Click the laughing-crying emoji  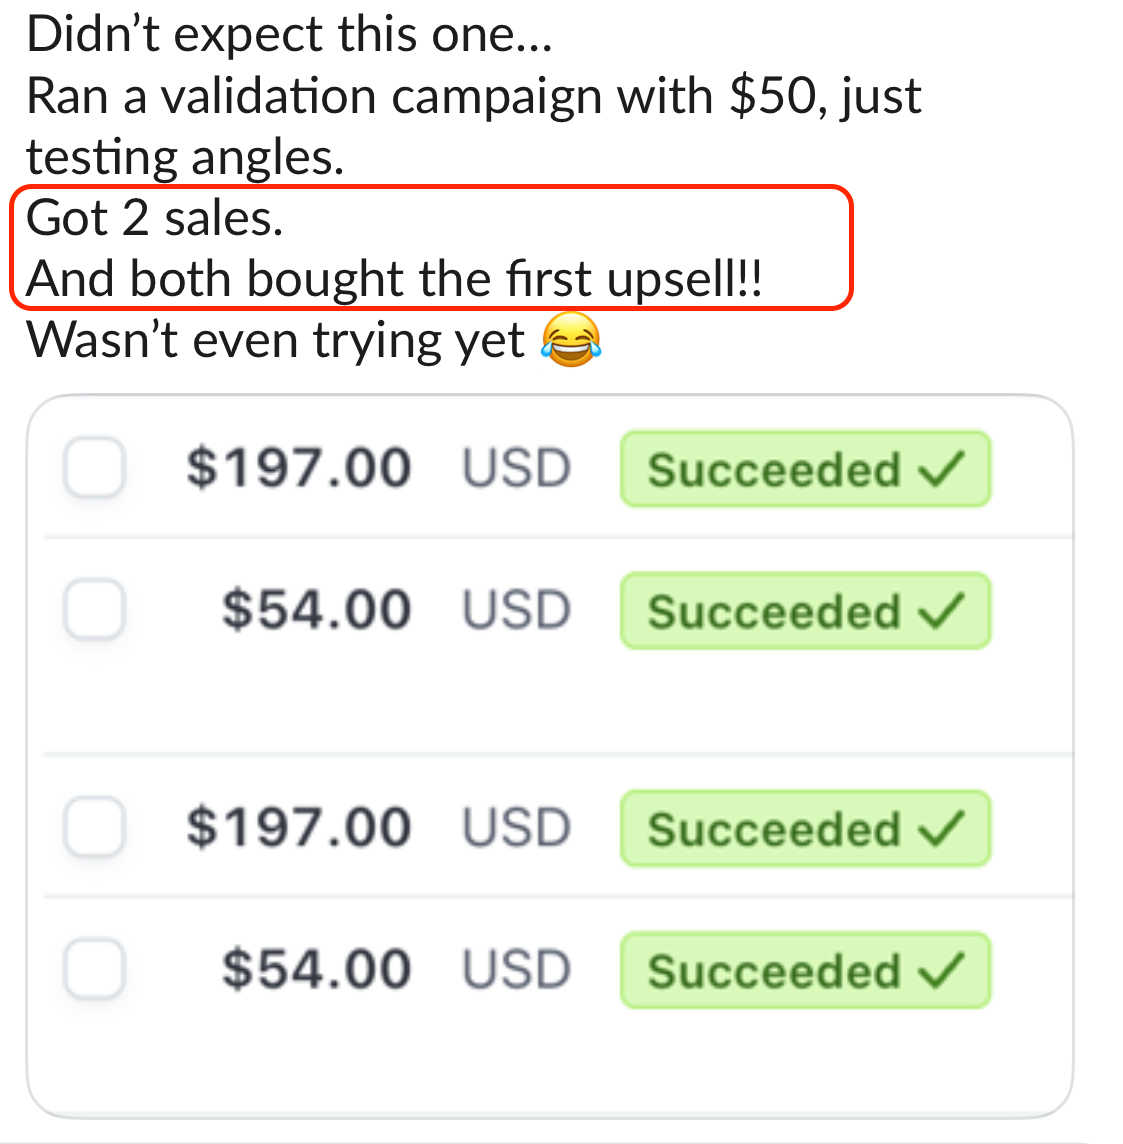click(x=571, y=340)
